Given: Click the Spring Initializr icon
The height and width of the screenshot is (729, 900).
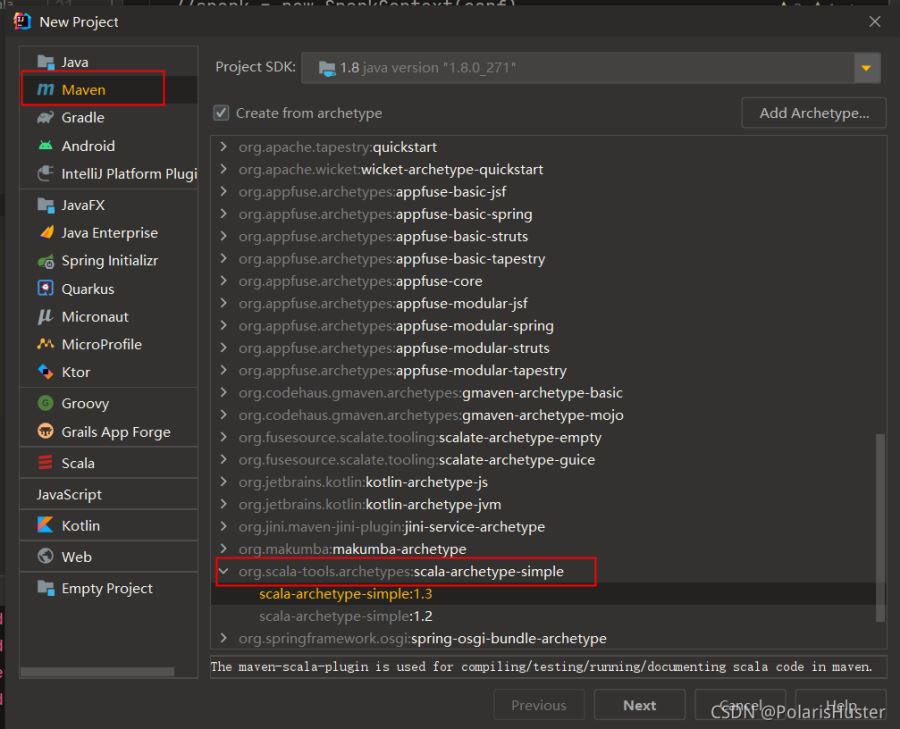Looking at the screenshot, I should [45, 261].
